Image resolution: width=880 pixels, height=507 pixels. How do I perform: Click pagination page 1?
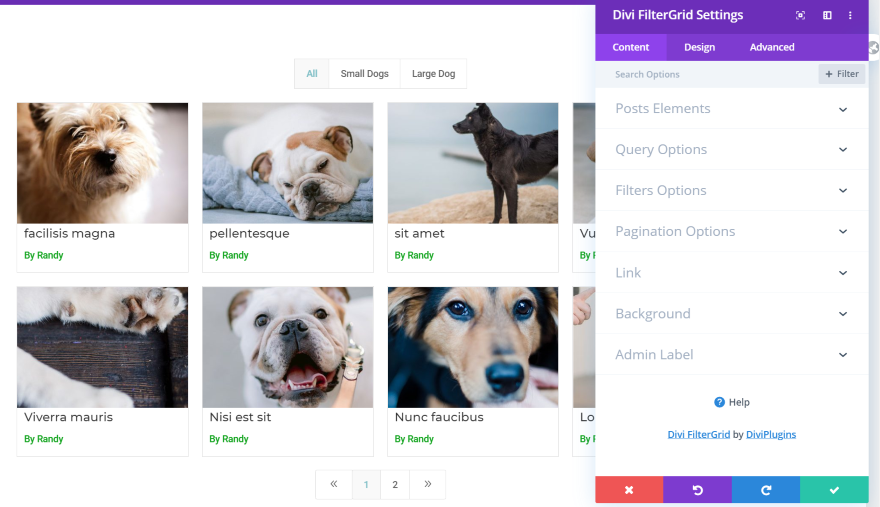coord(366,484)
